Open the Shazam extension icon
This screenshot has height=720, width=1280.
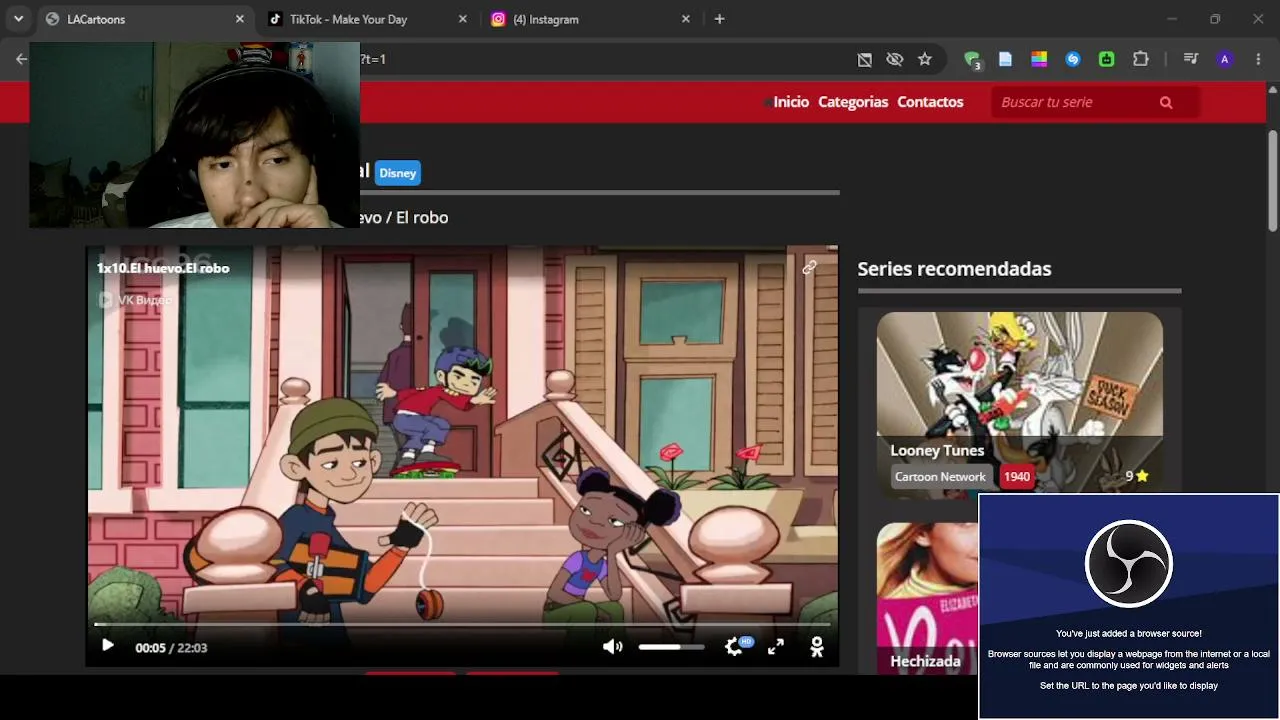coord(1073,59)
